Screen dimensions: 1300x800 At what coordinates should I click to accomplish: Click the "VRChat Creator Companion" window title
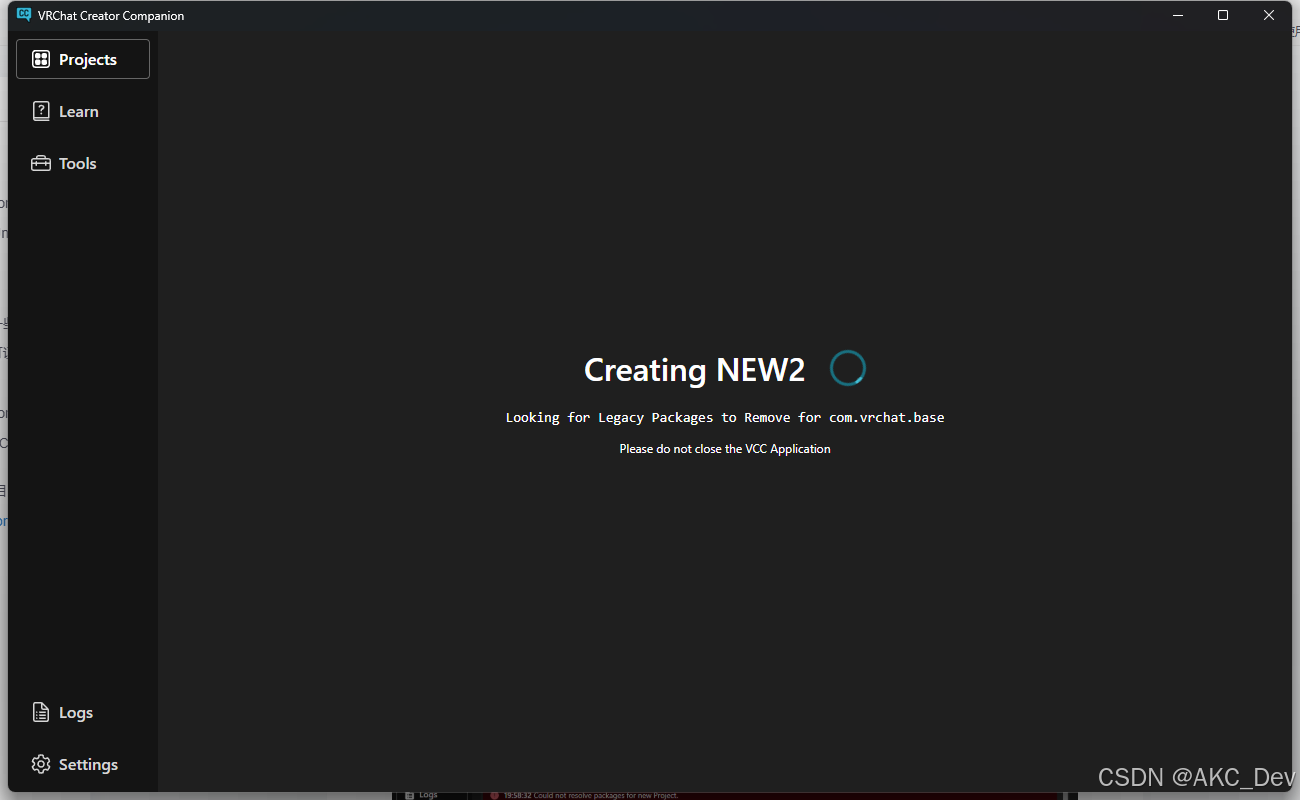111,16
